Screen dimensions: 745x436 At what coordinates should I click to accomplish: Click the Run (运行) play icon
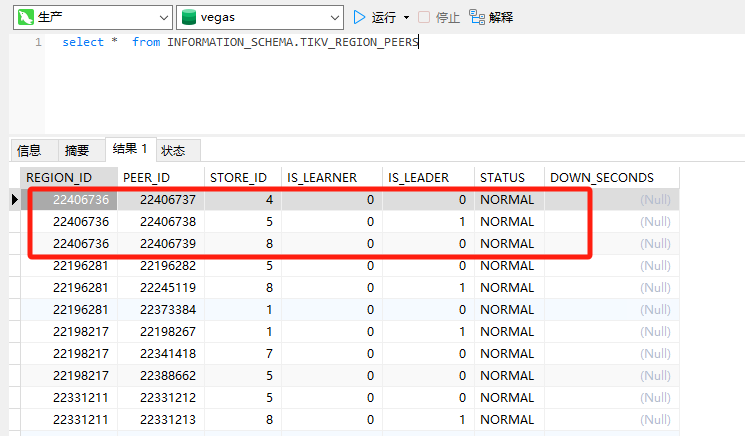pyautogui.click(x=360, y=17)
